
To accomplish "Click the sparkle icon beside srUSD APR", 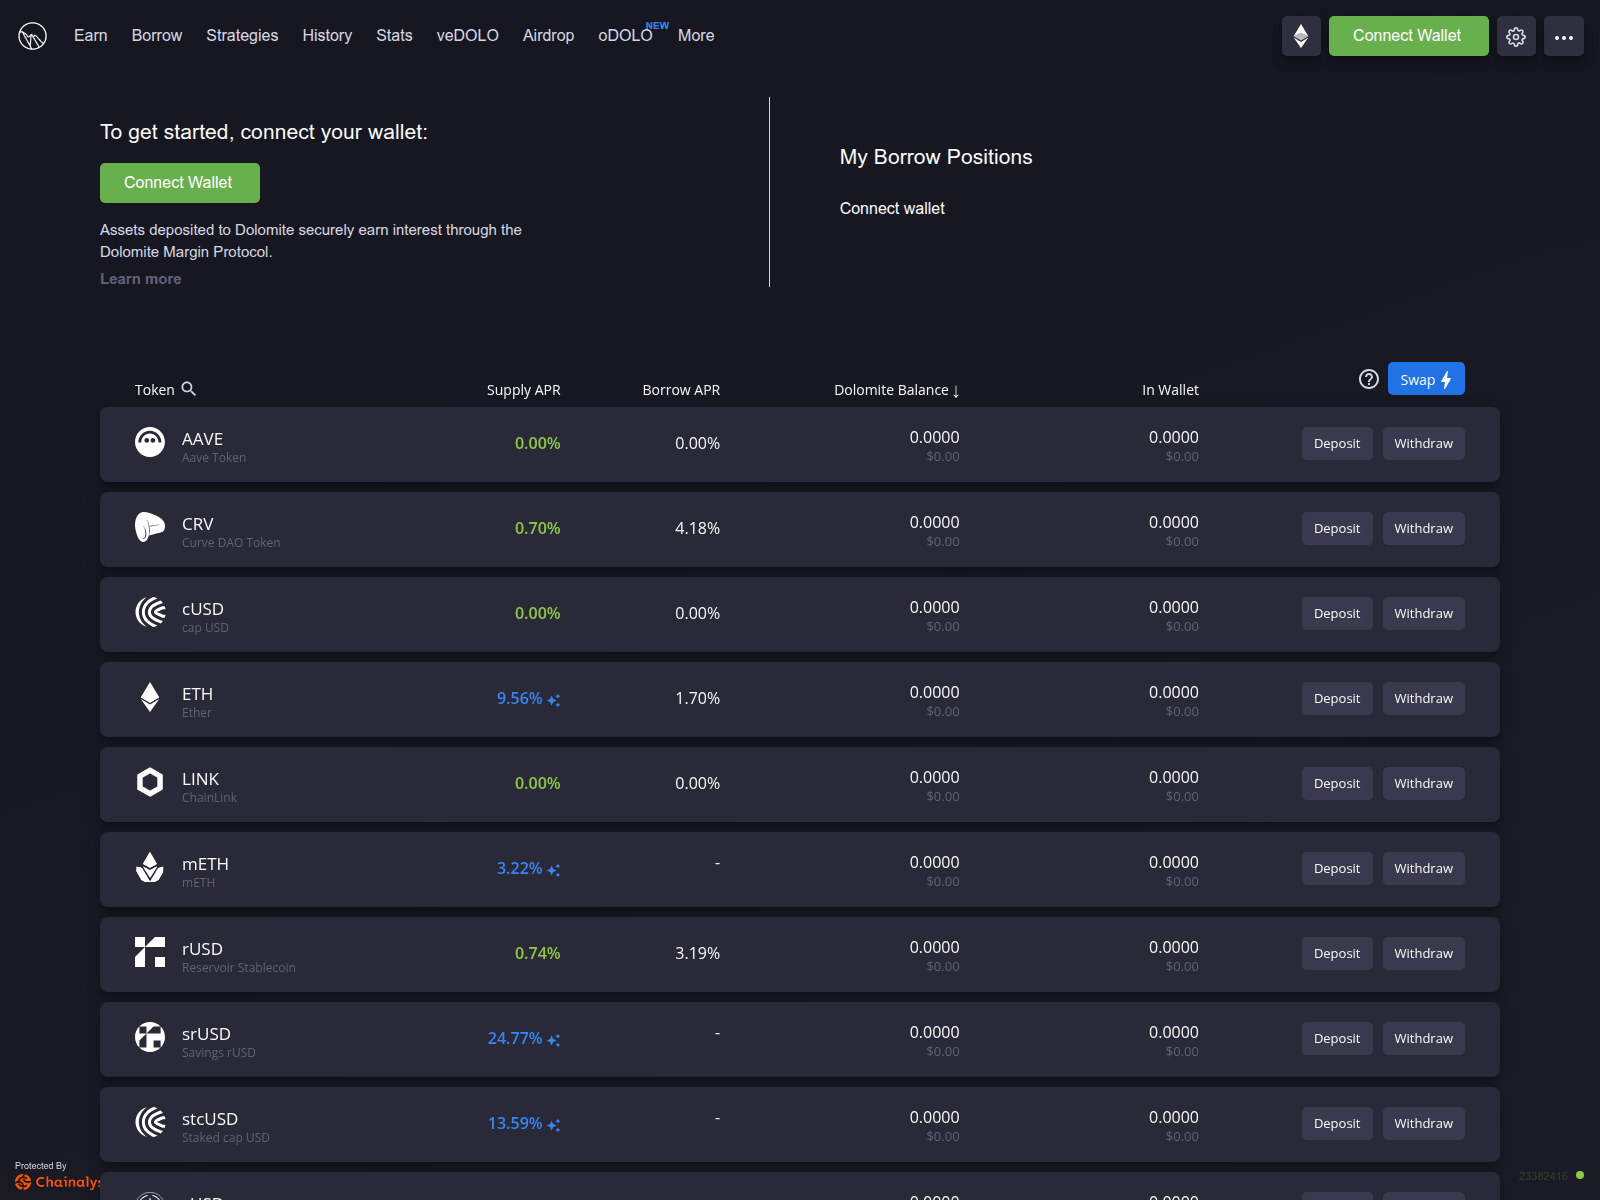I will pos(554,1040).
